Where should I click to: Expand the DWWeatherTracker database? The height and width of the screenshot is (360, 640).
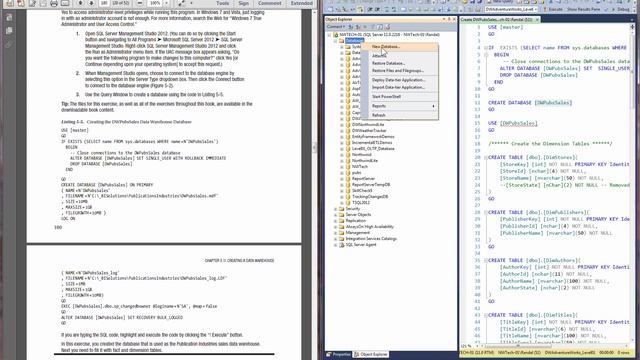click(x=342, y=131)
